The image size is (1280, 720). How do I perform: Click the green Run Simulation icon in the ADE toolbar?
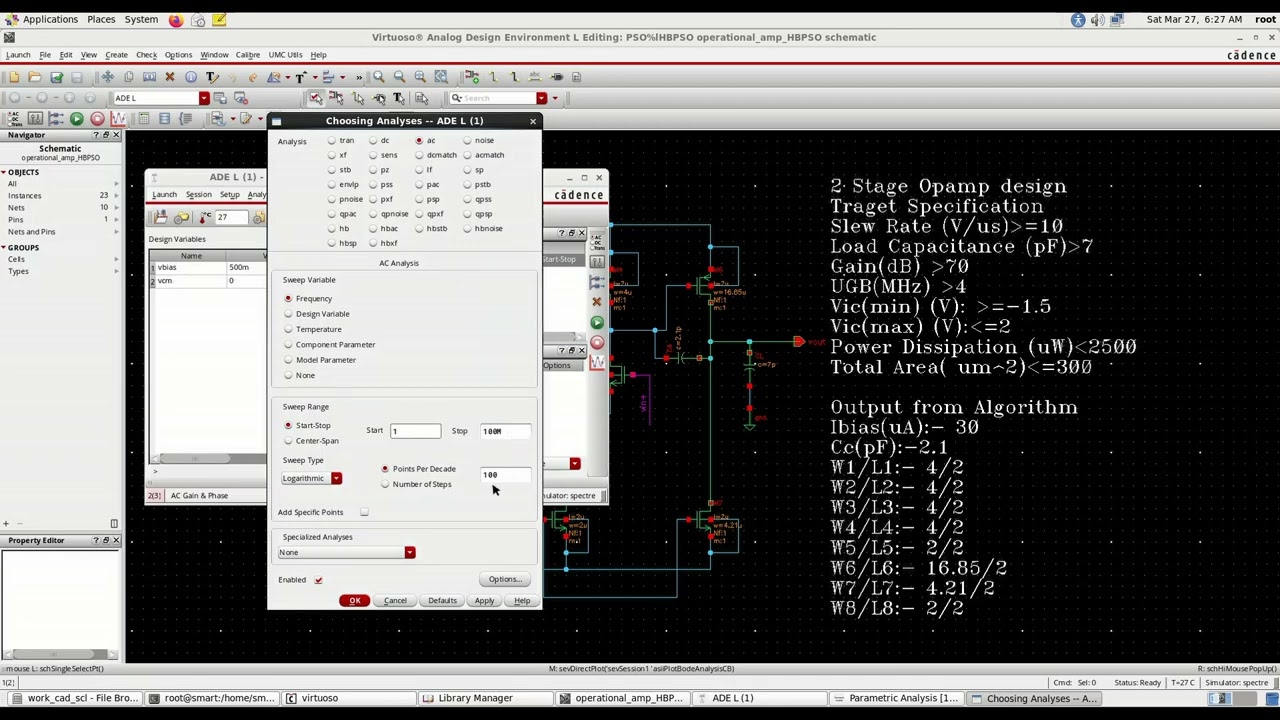point(76,119)
